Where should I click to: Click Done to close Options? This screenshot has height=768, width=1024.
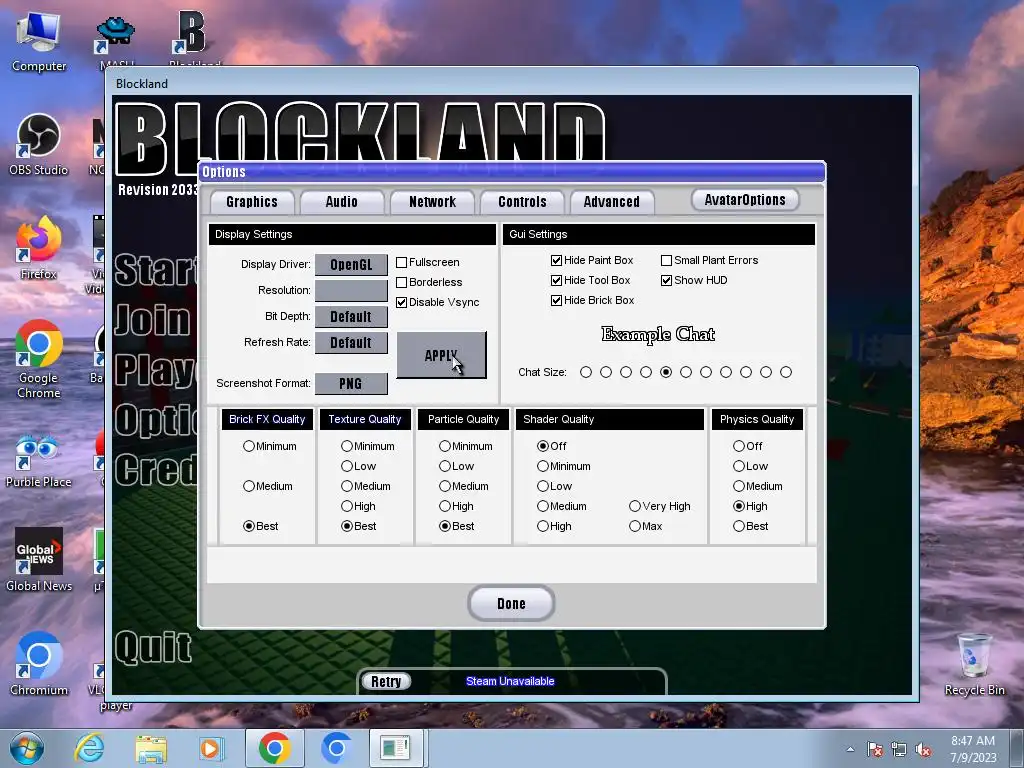tap(511, 603)
